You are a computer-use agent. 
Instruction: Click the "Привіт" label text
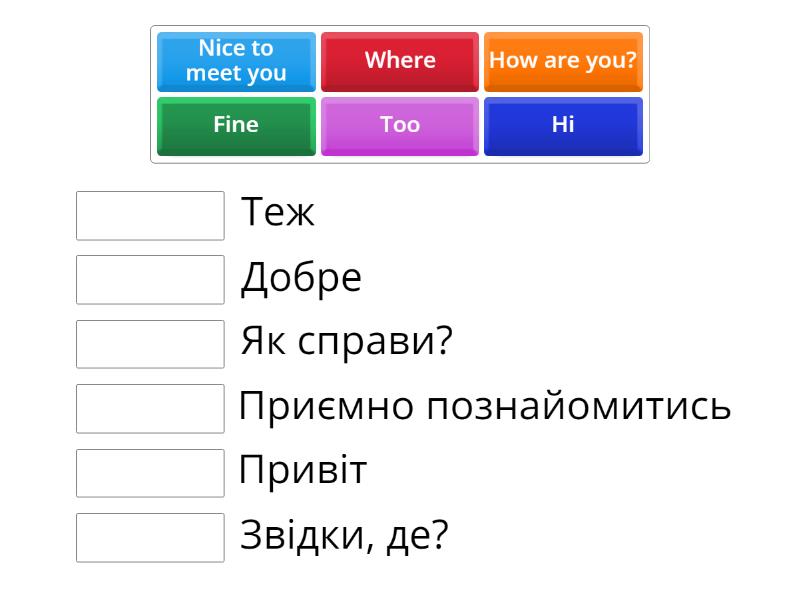pyautogui.click(x=303, y=471)
